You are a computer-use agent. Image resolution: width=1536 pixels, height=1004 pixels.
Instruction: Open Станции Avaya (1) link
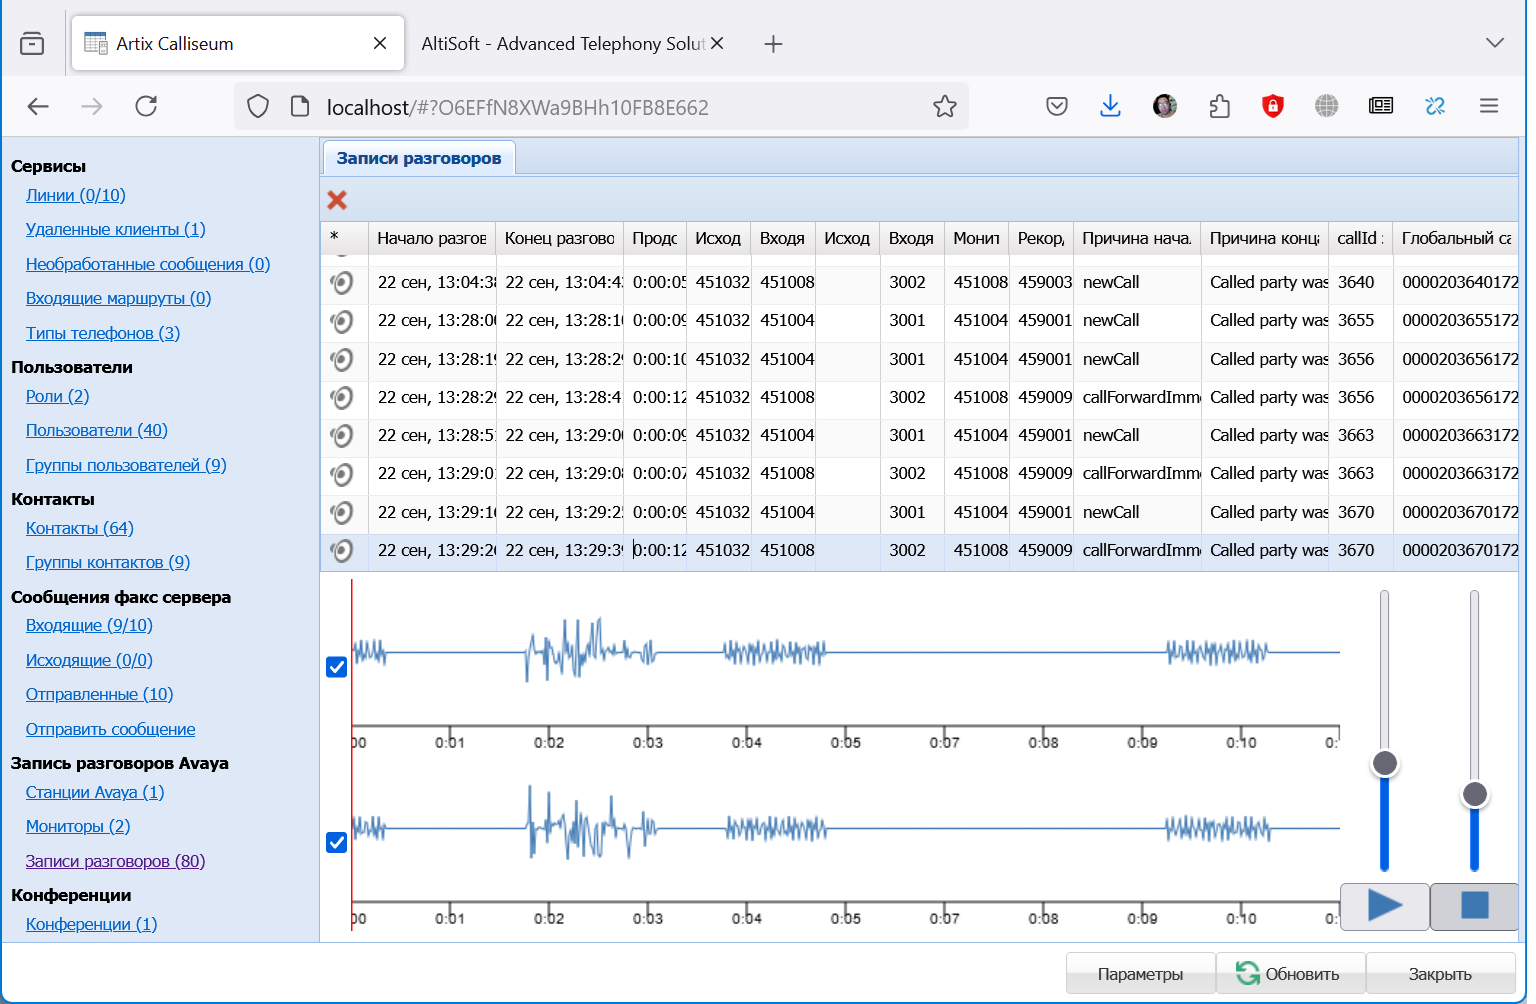(95, 792)
